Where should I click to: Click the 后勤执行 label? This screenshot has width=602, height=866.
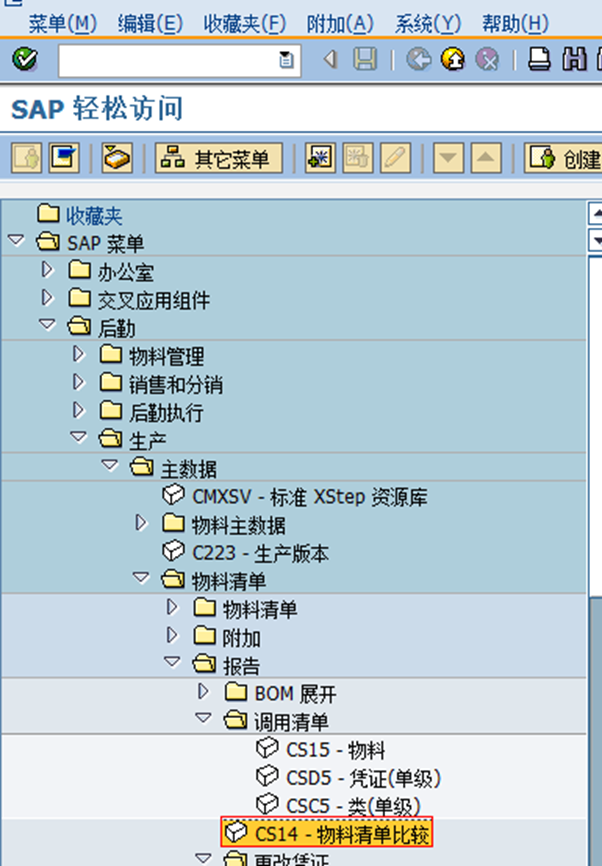[166, 413]
